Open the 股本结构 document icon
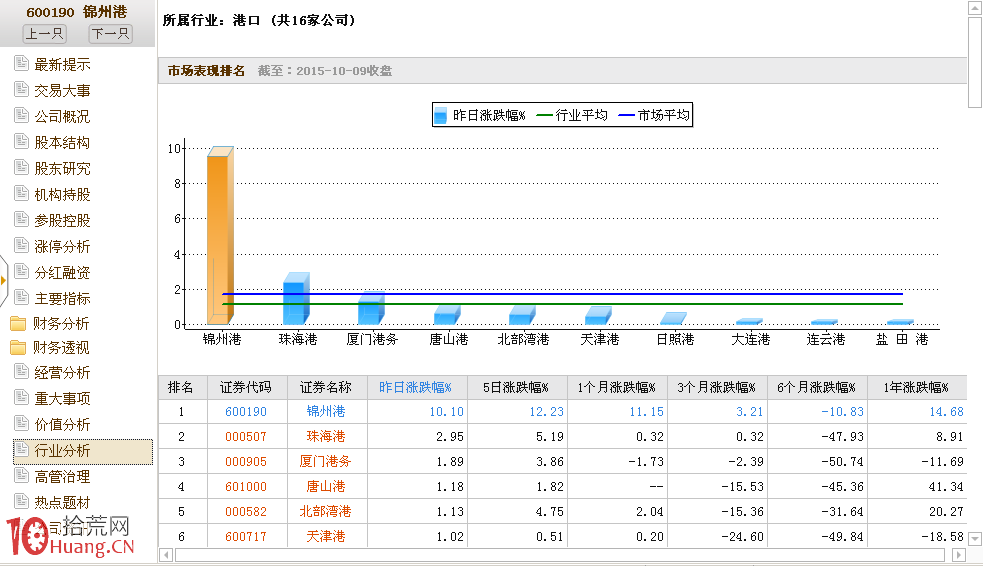Viewport: 983px width, 566px height. (x=21, y=142)
